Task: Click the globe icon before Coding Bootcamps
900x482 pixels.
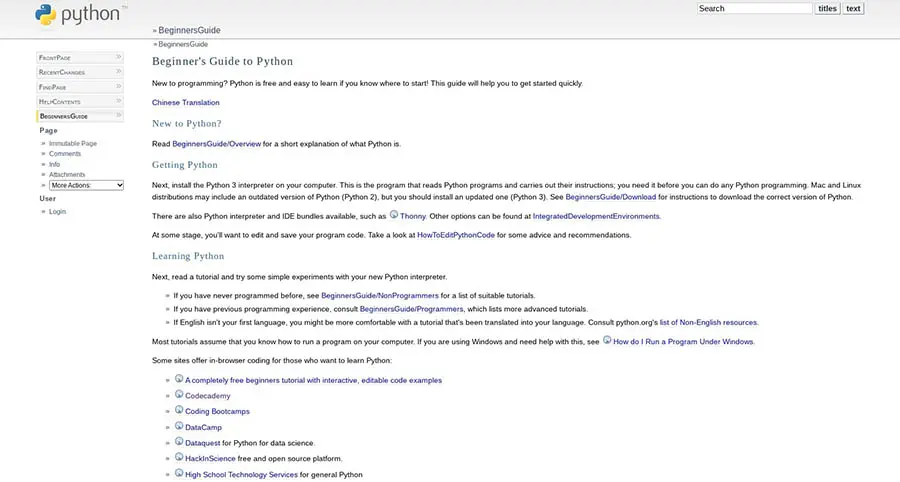Action: pyautogui.click(x=179, y=410)
